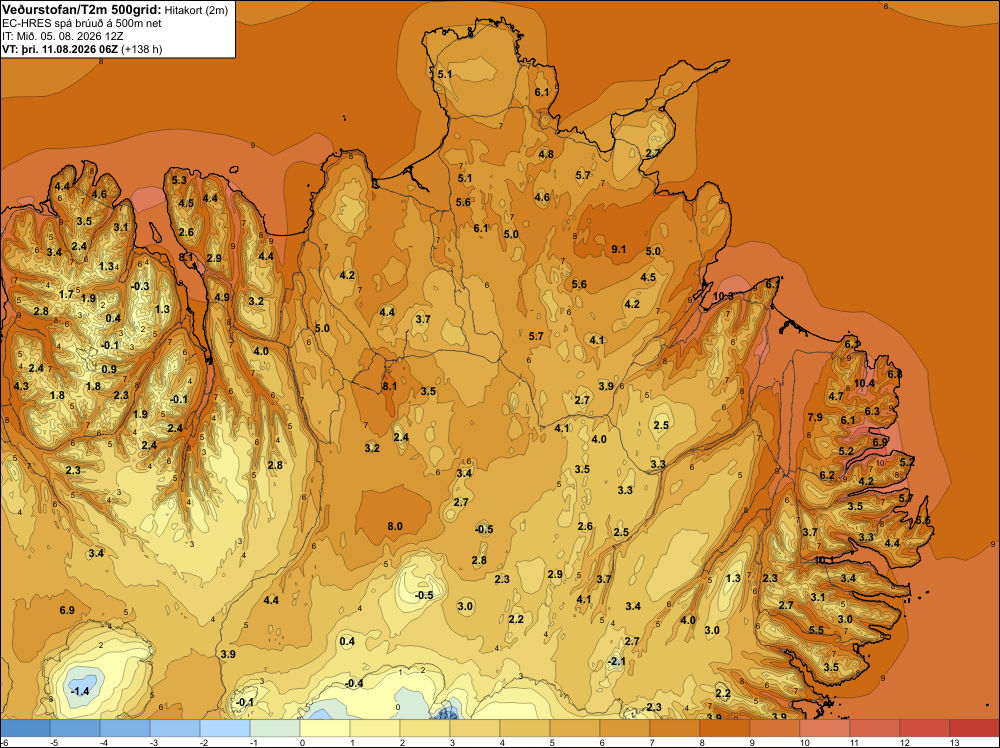Click the forecast lead '(+138 h)'
This screenshot has height=748, width=1000.
click(142, 48)
